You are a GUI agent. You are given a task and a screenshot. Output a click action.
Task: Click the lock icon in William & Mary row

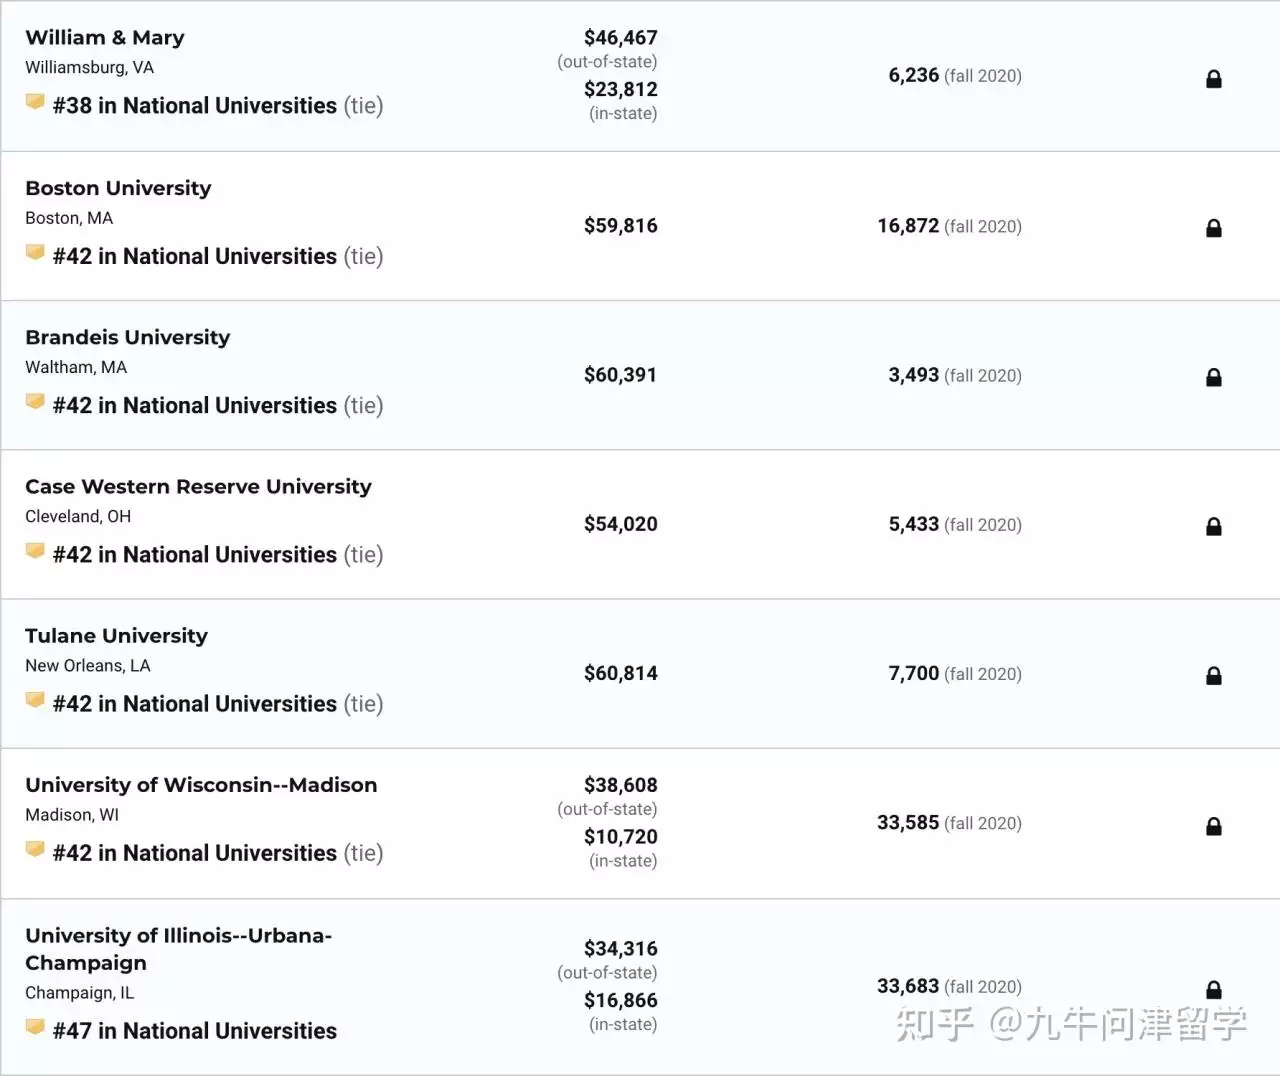(x=1214, y=79)
